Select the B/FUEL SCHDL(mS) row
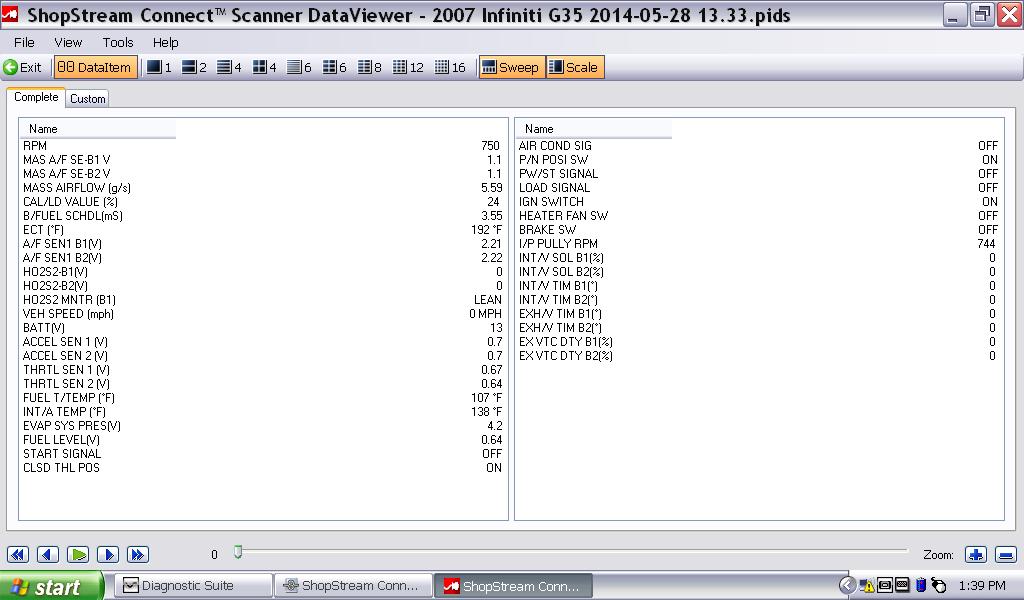This screenshot has width=1024, height=600. 263,216
